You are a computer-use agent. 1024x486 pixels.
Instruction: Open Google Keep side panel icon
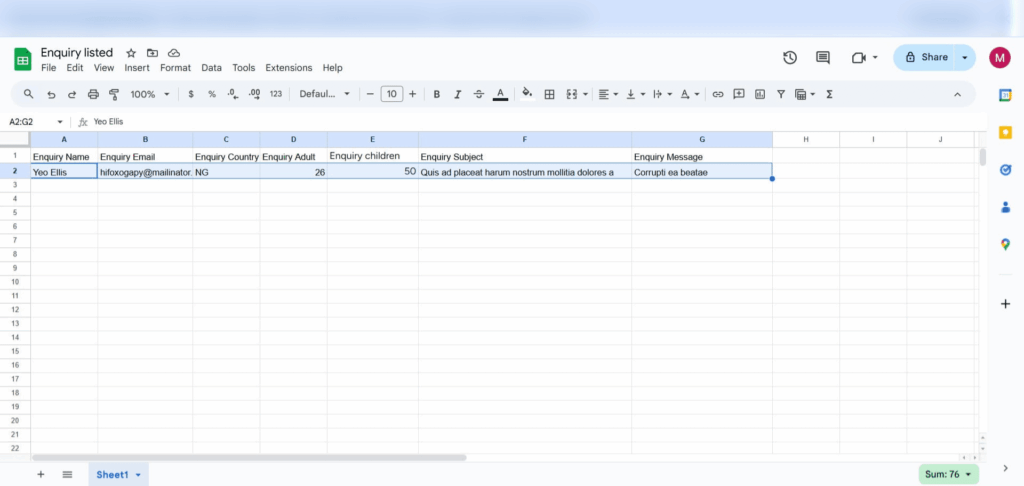1006,133
